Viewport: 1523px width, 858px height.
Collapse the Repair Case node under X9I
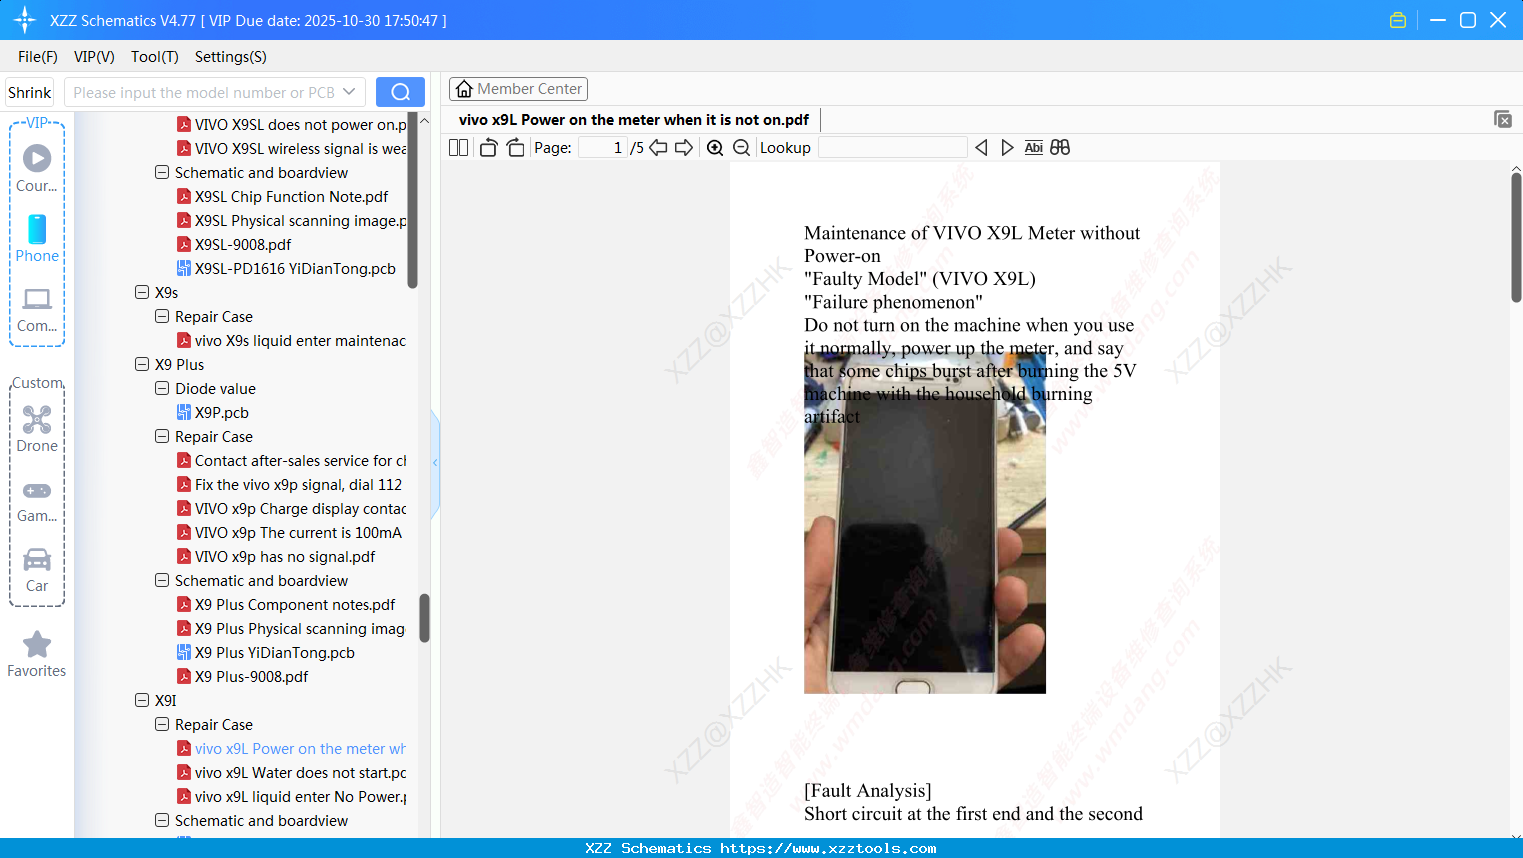pos(162,724)
